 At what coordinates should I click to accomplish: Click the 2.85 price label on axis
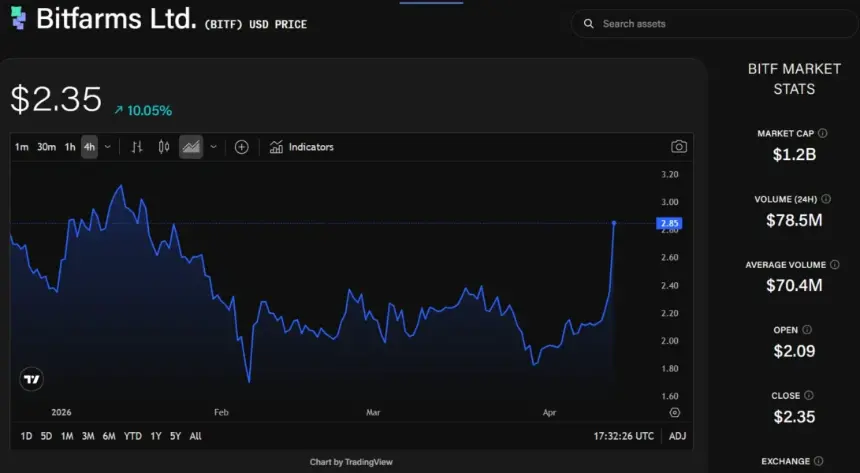[669, 223]
